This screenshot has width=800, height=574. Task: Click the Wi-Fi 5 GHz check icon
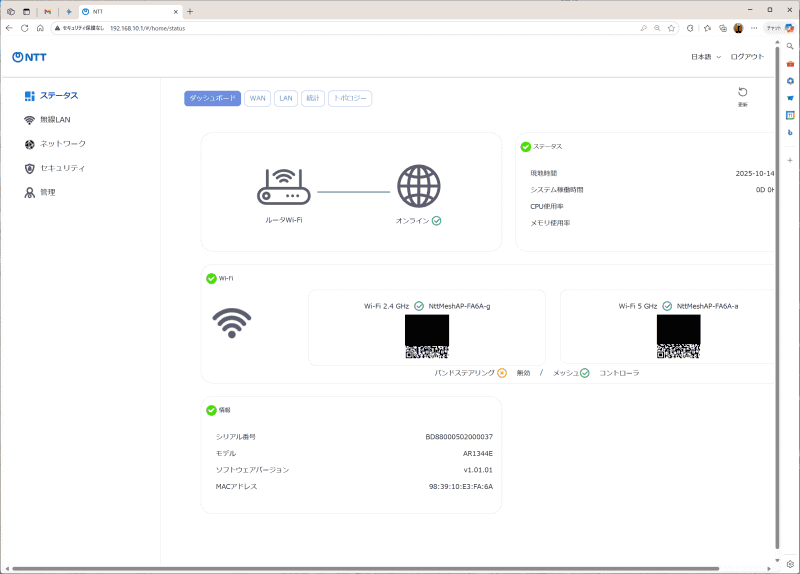tap(667, 306)
